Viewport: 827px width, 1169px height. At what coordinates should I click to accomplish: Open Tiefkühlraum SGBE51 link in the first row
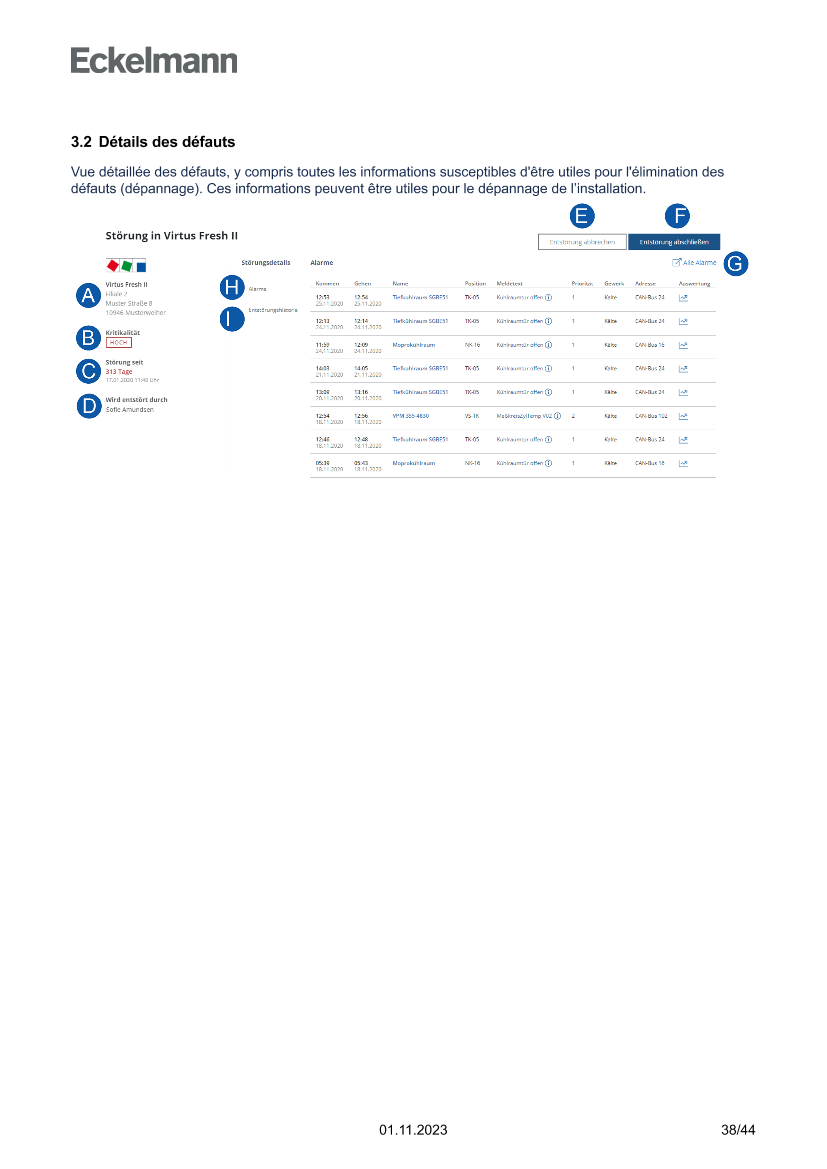420,297
